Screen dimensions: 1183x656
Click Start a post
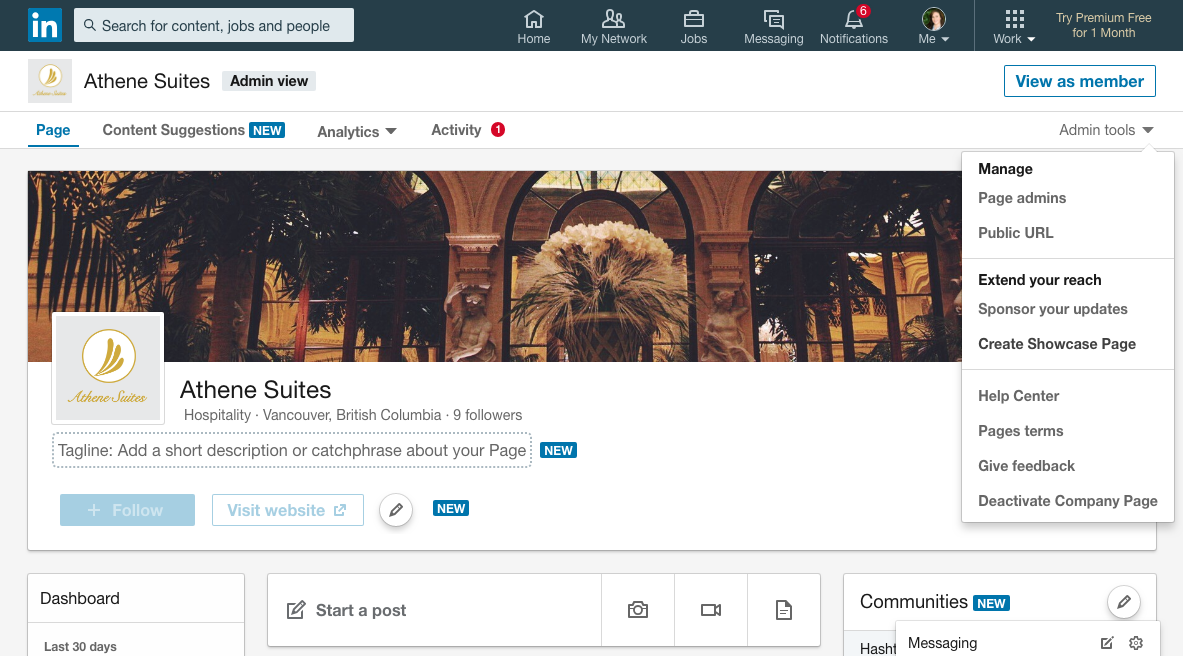435,610
